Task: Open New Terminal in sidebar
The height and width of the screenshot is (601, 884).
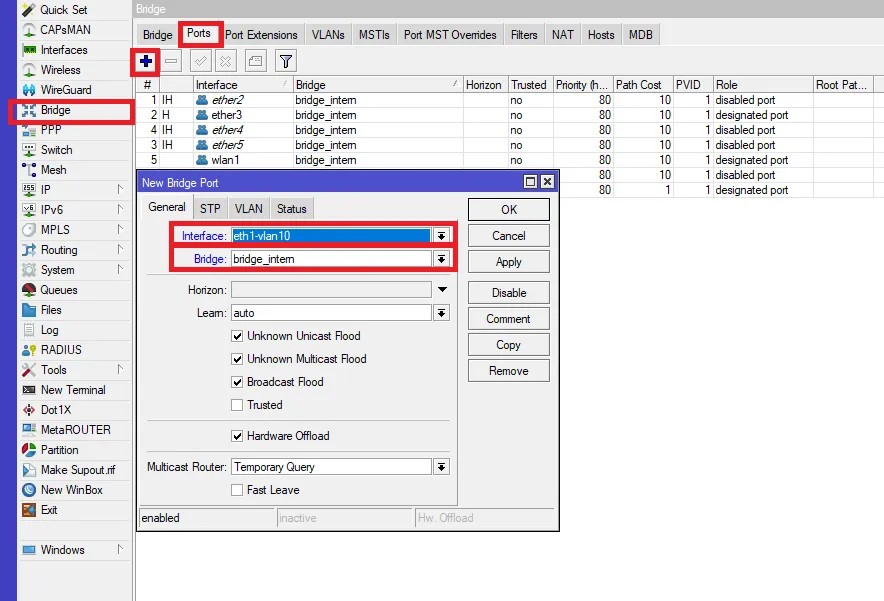Action: (72, 390)
